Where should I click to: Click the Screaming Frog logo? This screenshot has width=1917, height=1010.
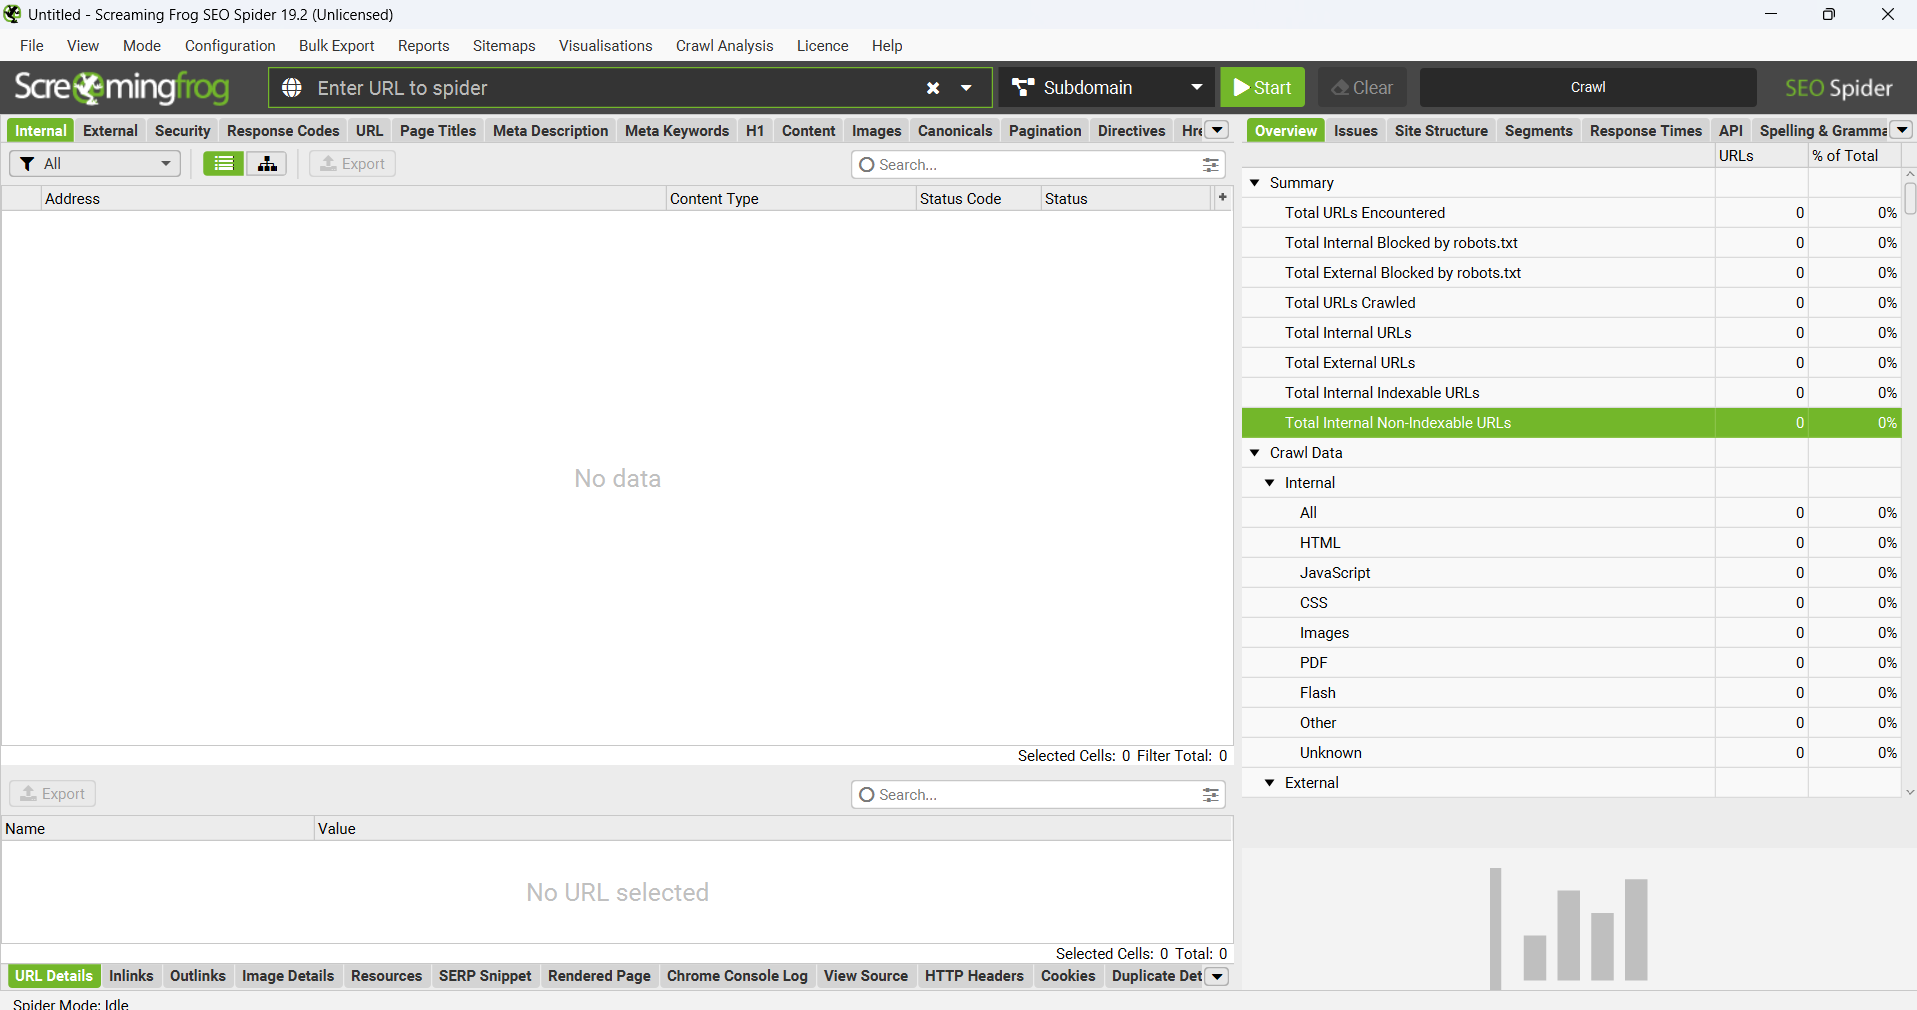coord(122,88)
